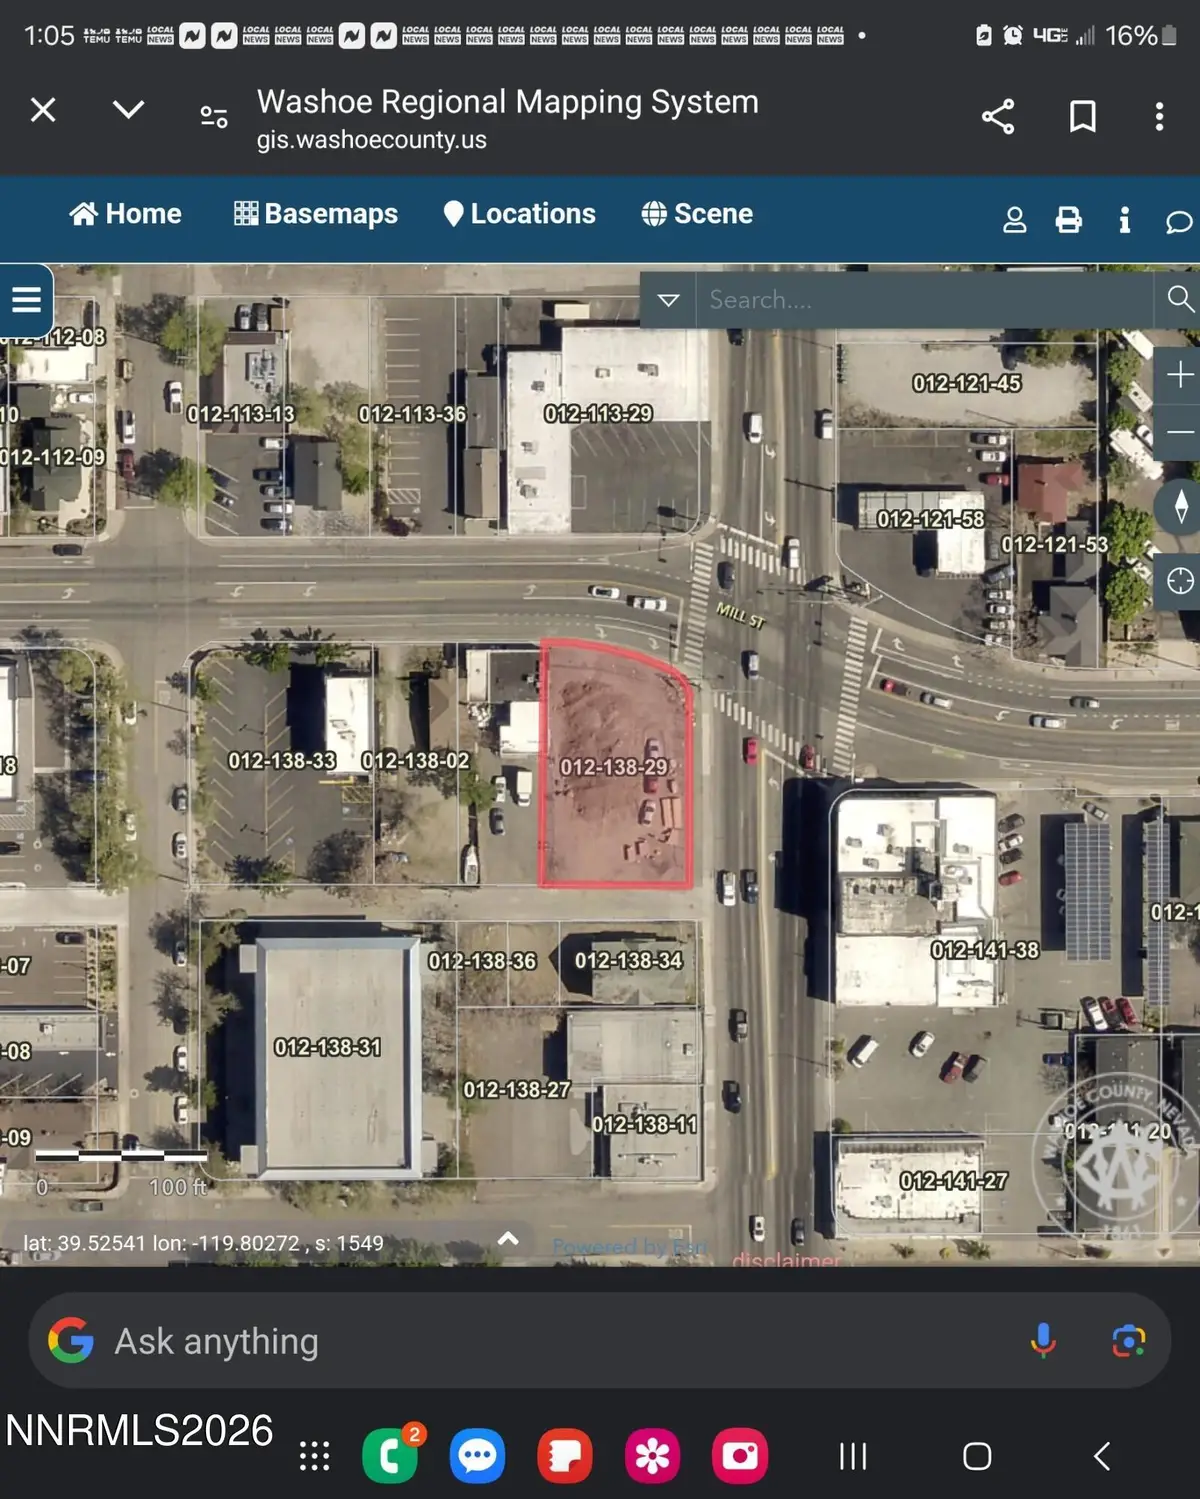The width and height of the screenshot is (1200, 1499).
Task: Open the user account icon
Action: [1015, 220]
